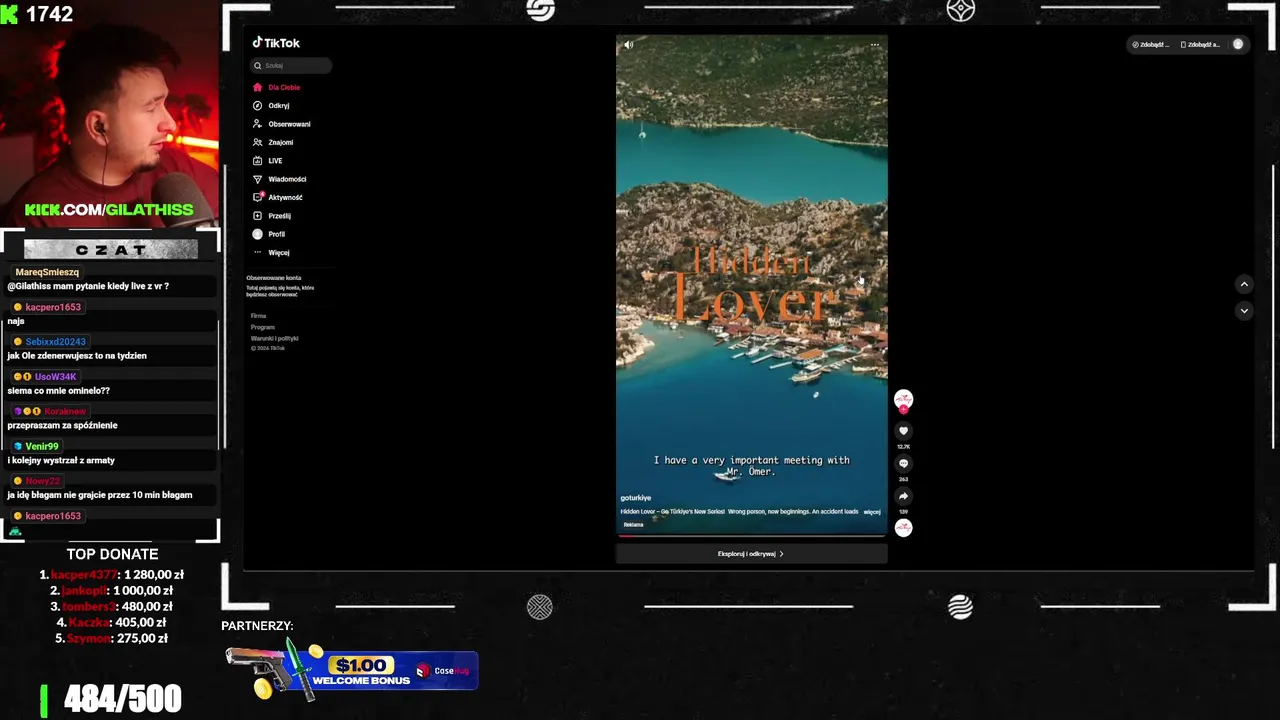Viewport: 1280px width, 720px height.
Task: Click the compass icon beside Odkryj
Action: pos(257,105)
